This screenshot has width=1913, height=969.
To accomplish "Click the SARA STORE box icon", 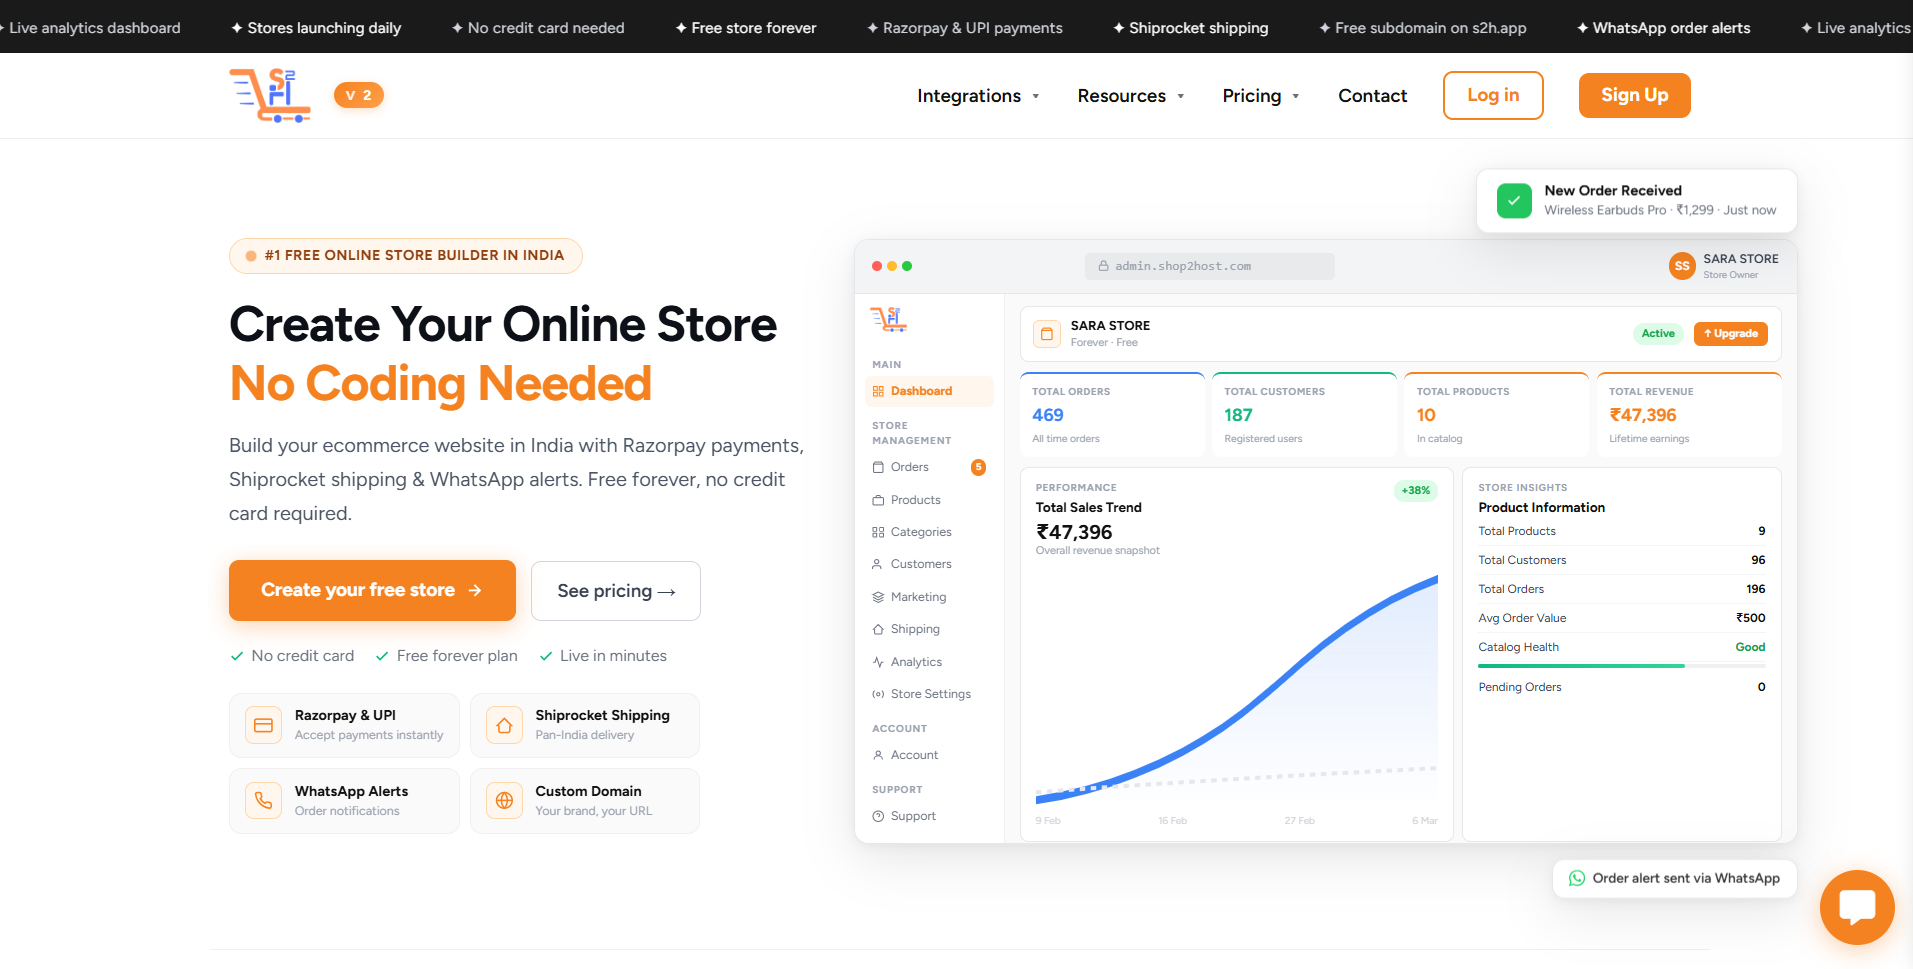I will coord(1047,333).
